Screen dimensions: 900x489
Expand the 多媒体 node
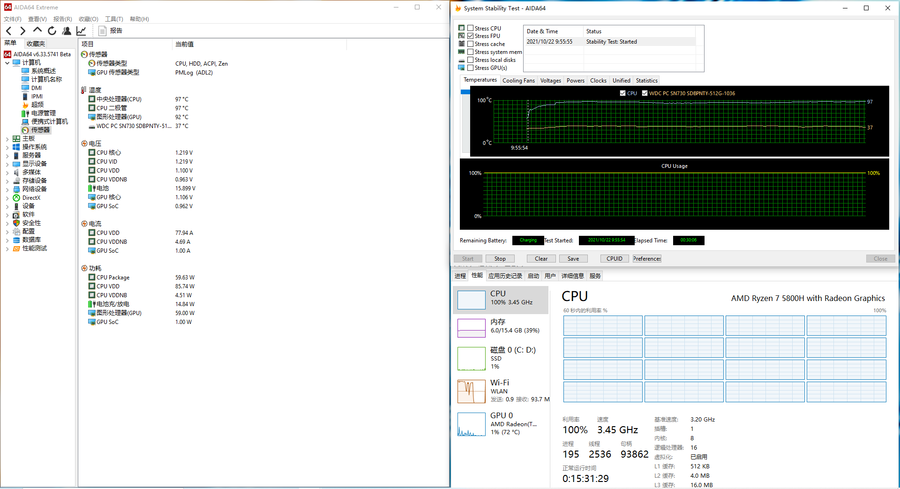[7, 172]
